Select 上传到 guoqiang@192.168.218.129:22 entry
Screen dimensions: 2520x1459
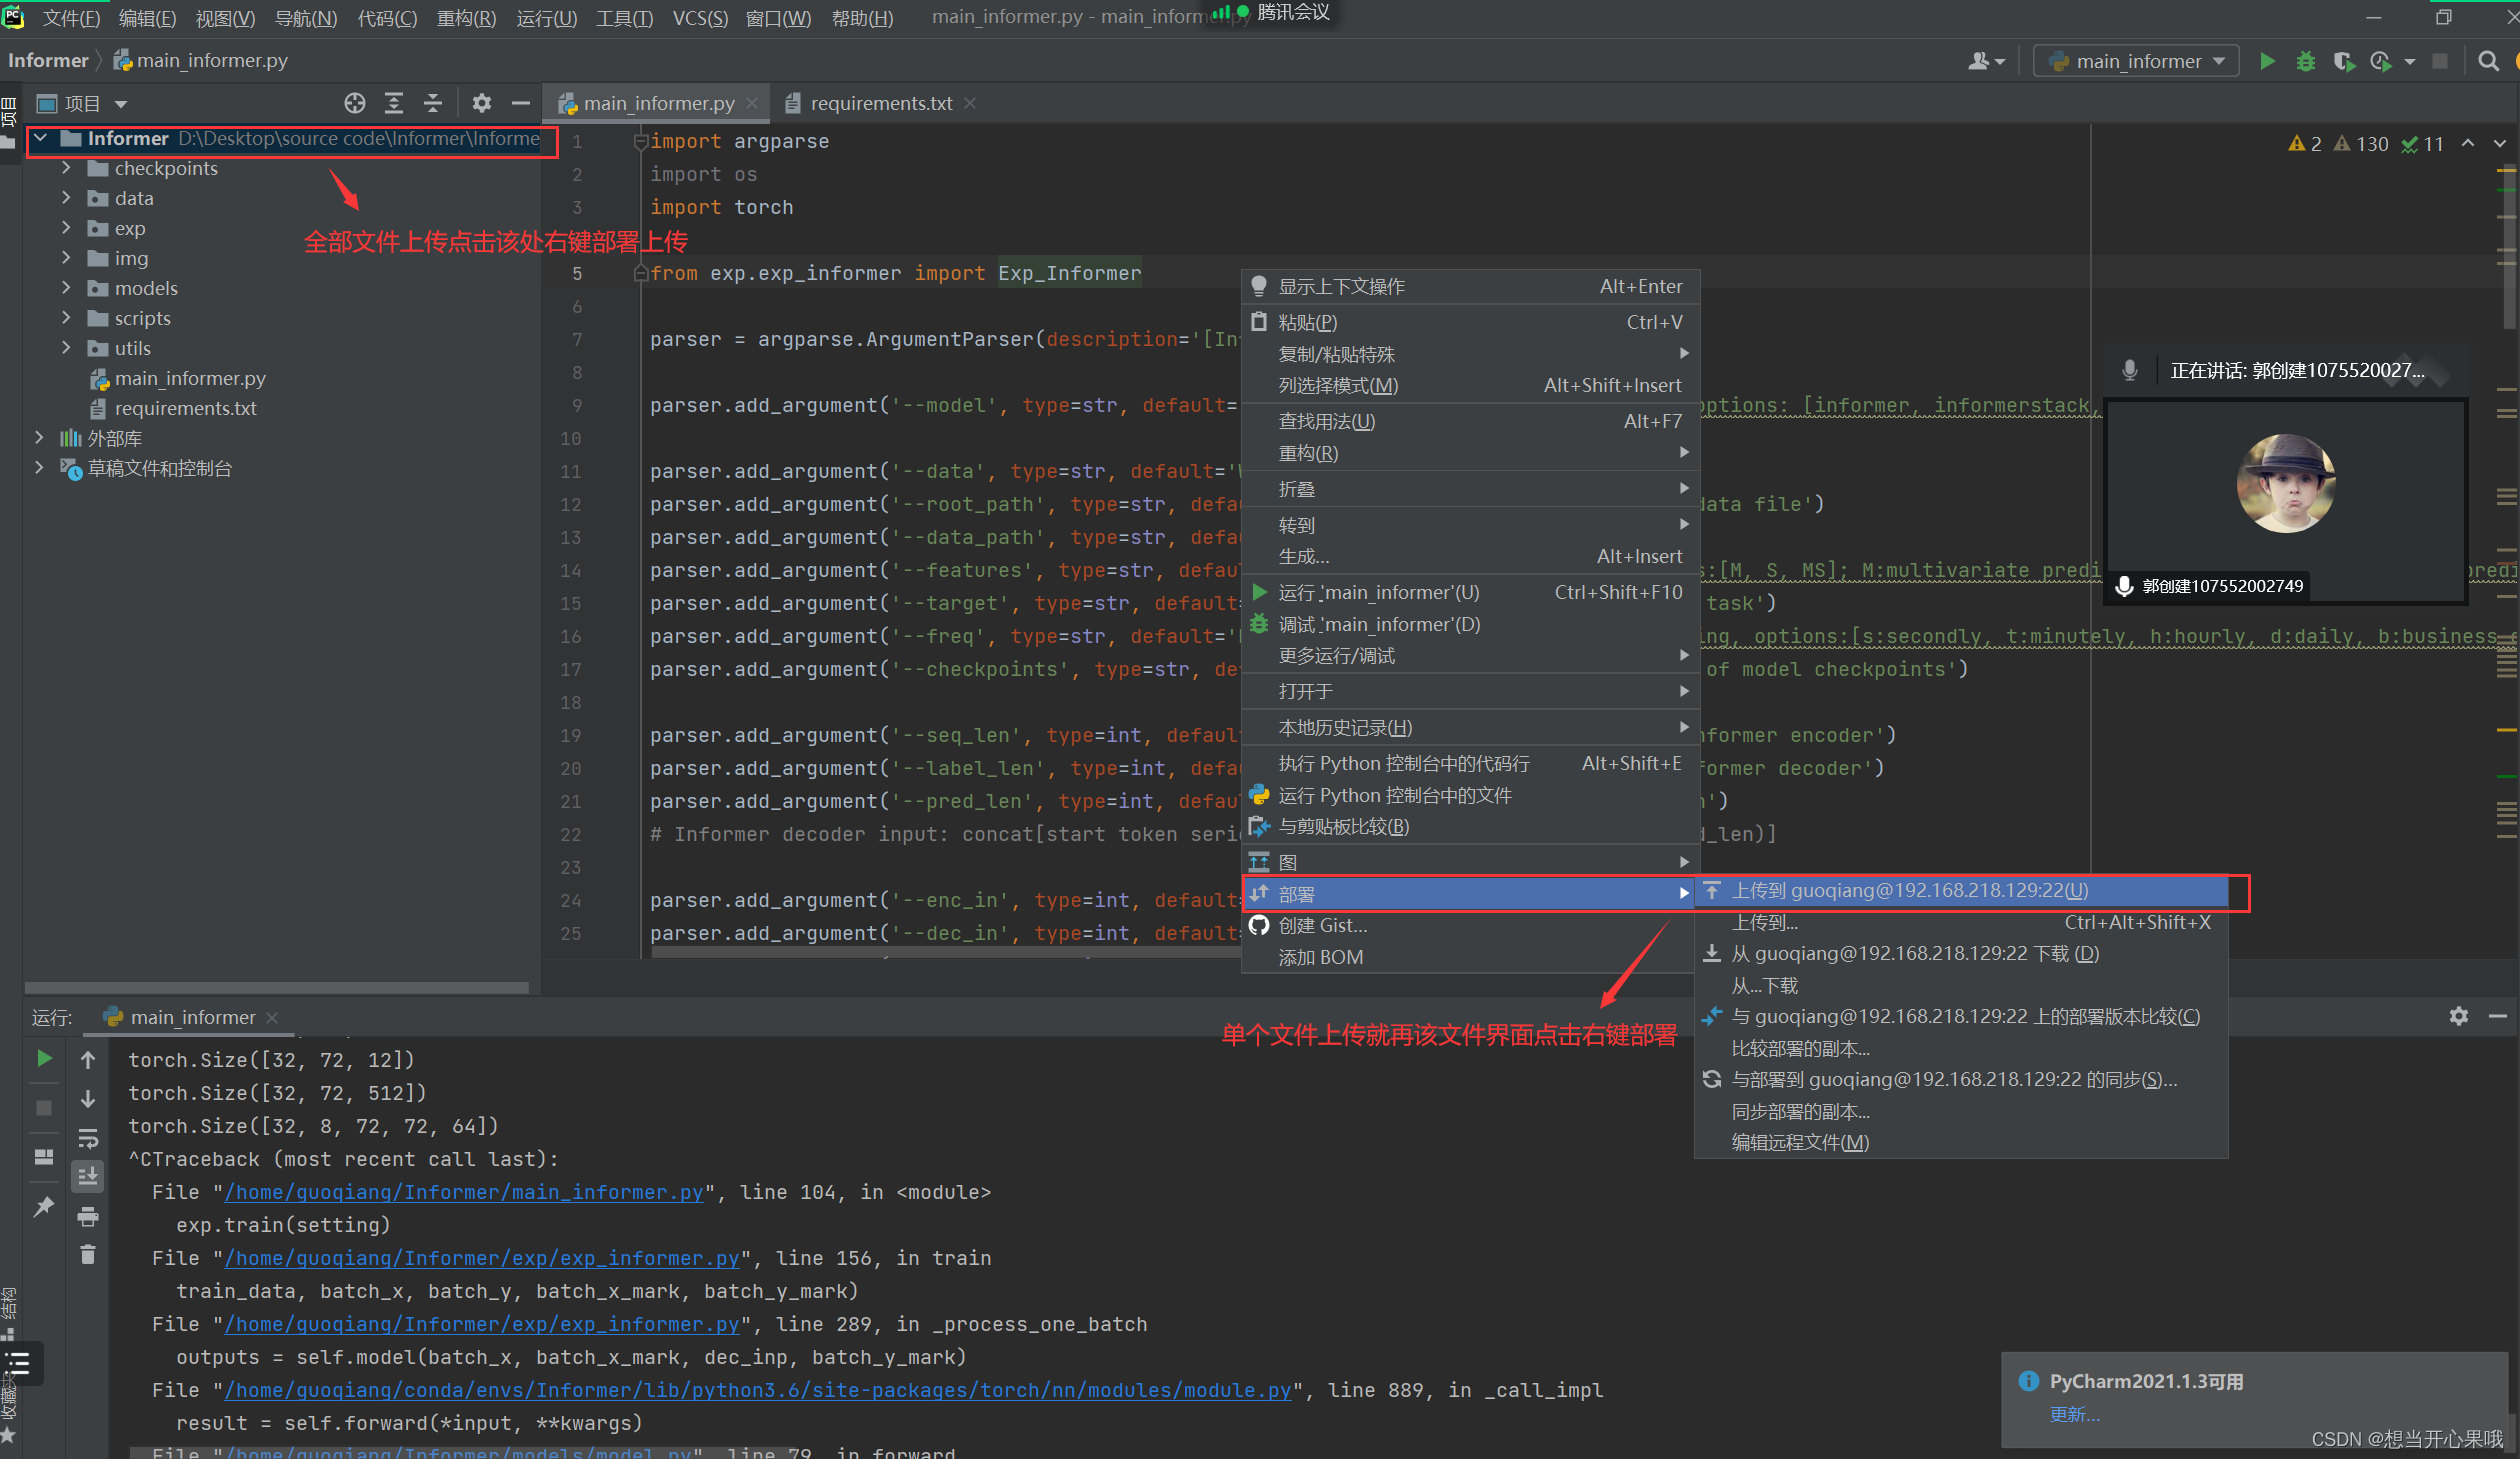click(x=1961, y=890)
